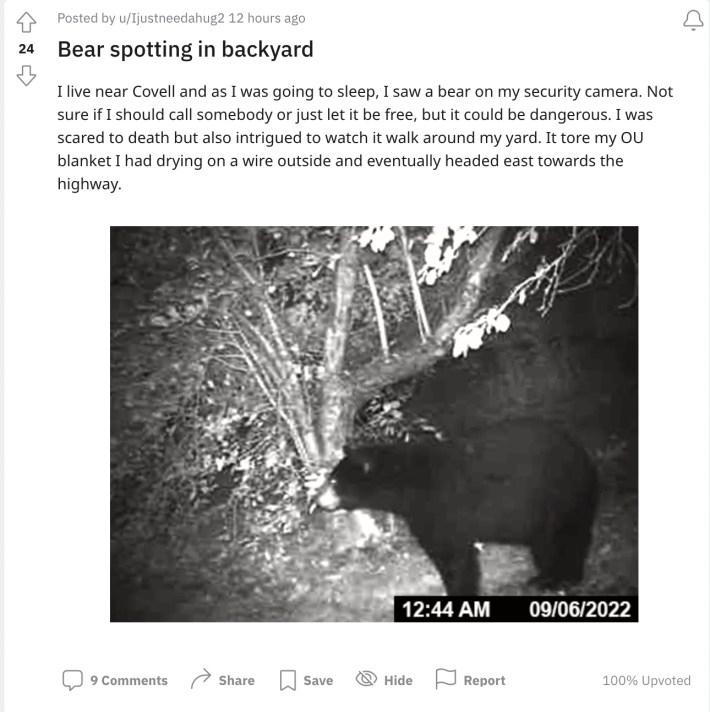Image resolution: width=710 pixels, height=712 pixels.
Task: Open the bear security camera image
Action: pyautogui.click(x=374, y=424)
